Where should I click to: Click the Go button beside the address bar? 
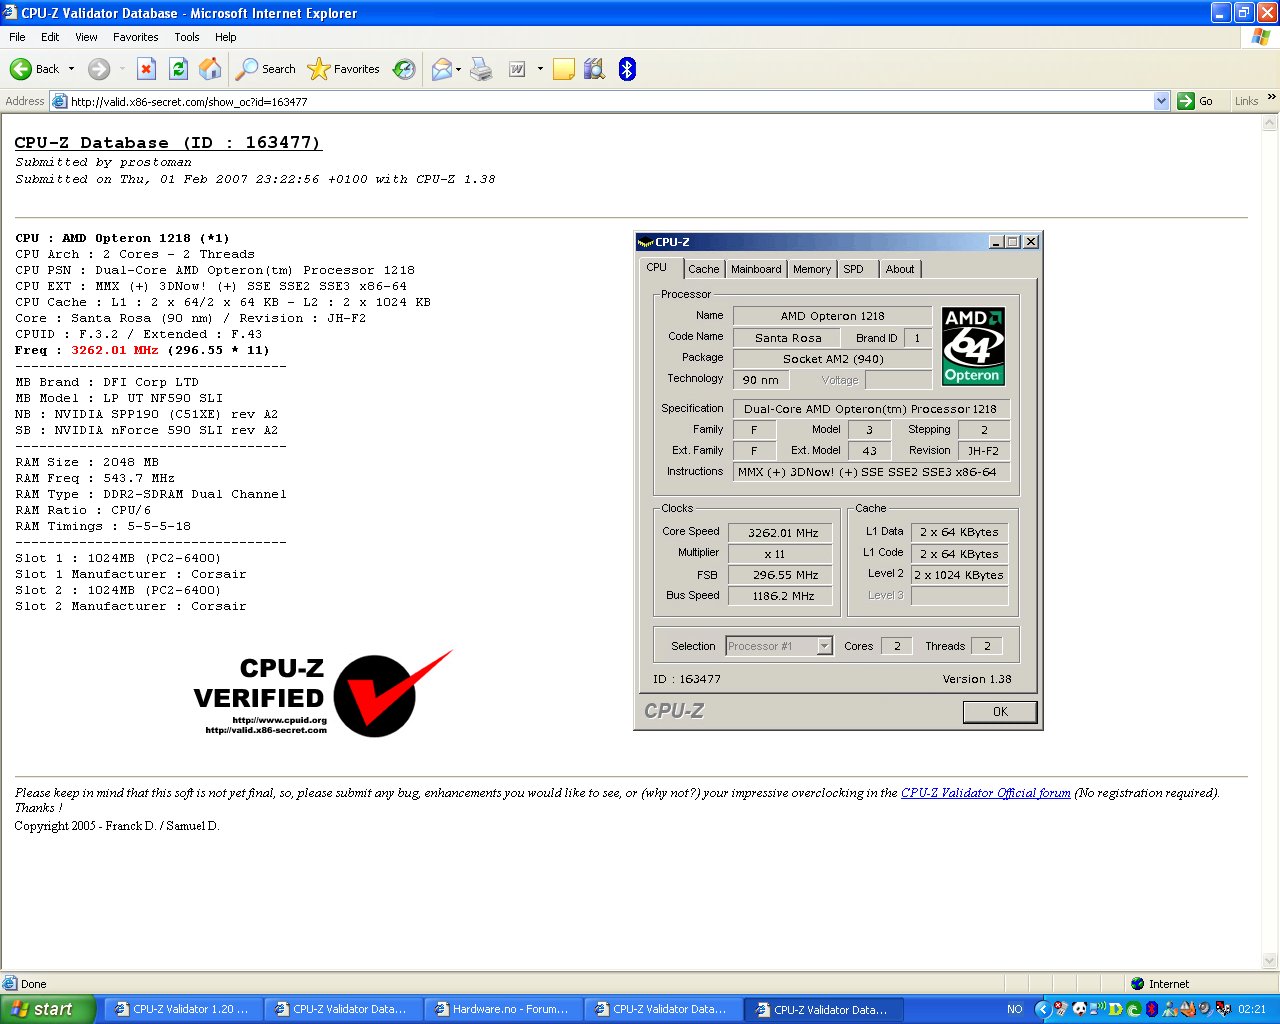1197,101
